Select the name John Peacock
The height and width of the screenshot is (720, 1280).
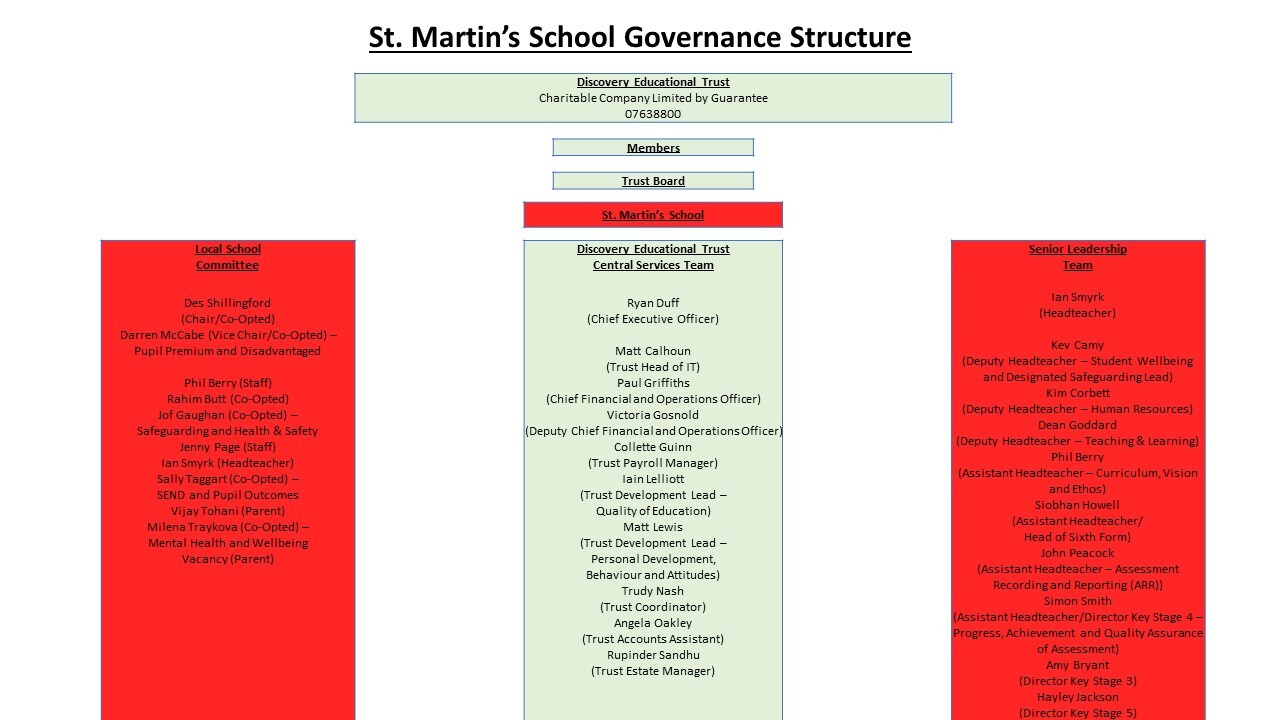pyautogui.click(x=1078, y=553)
